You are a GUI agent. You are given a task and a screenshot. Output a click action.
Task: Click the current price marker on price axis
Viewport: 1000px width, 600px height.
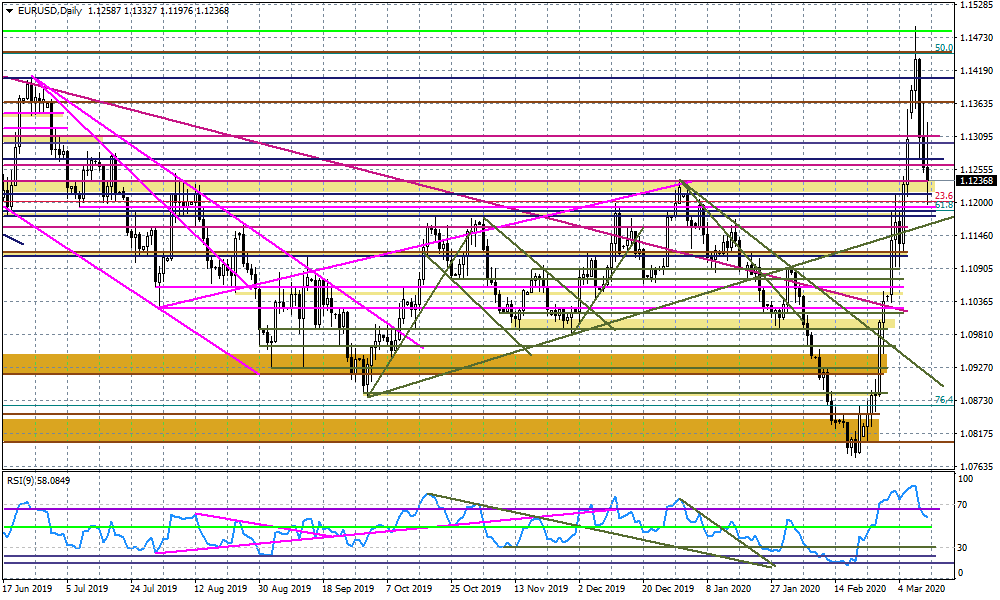(x=975, y=180)
